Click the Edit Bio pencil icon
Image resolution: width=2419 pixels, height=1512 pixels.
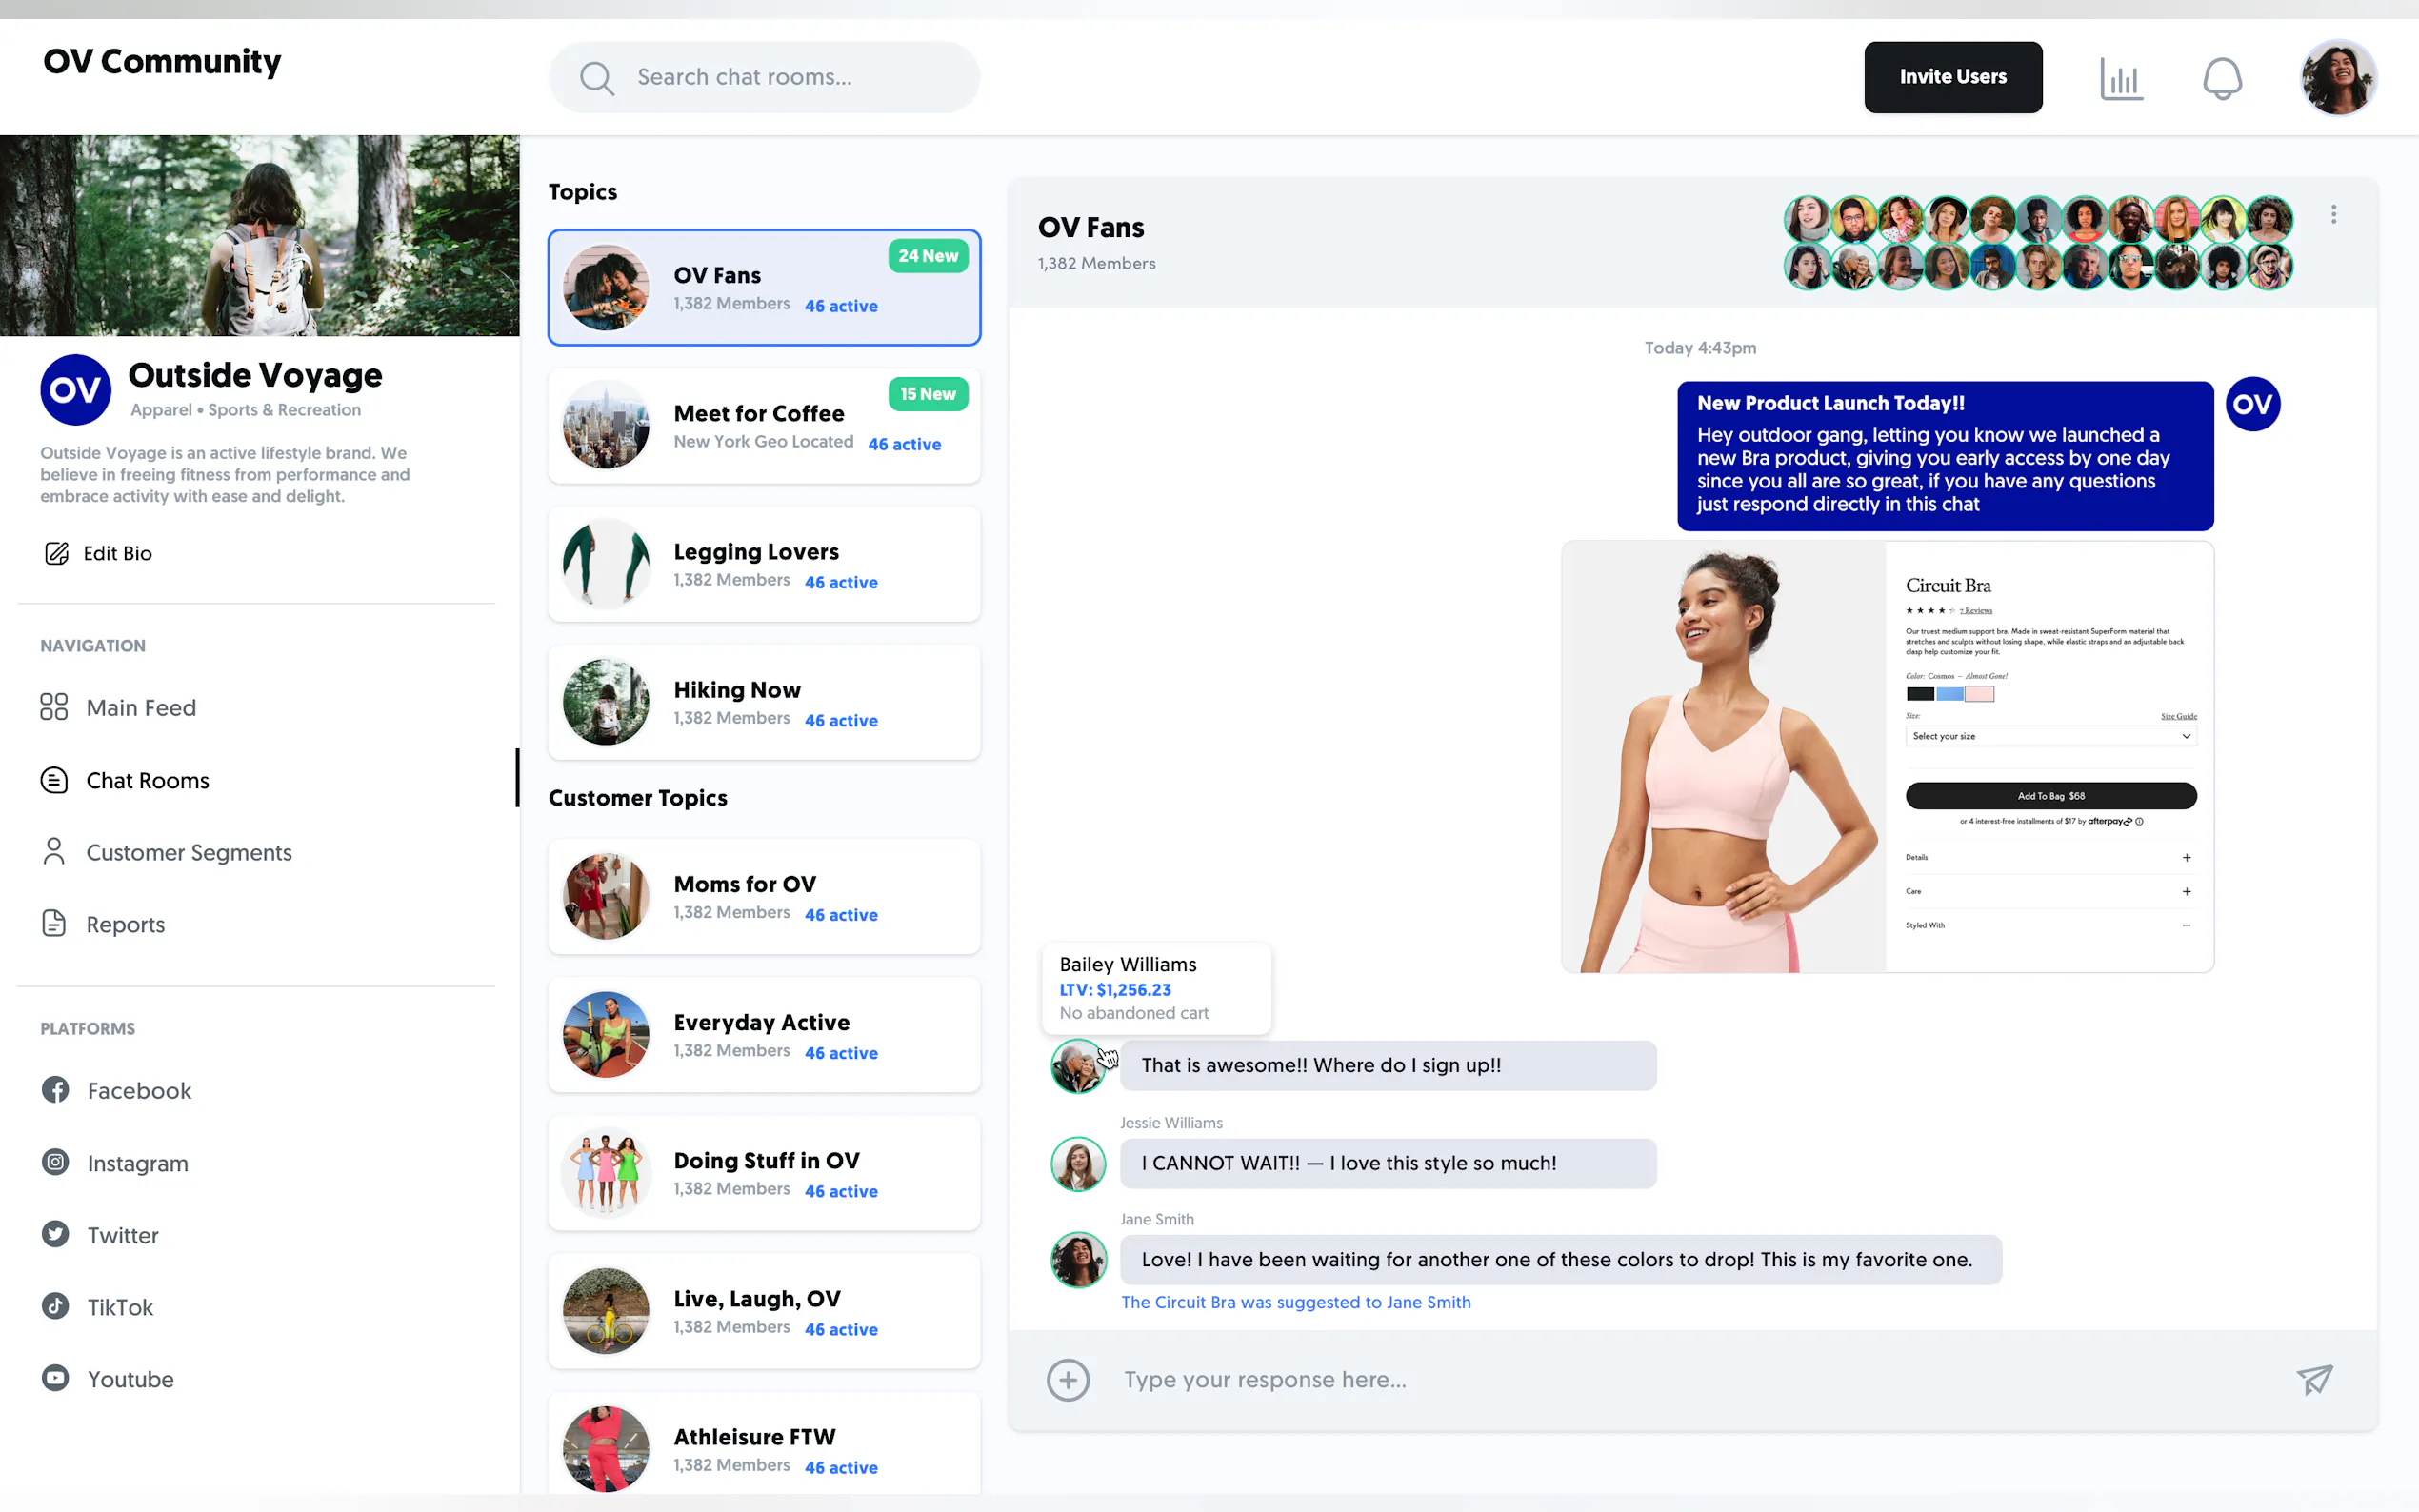[57, 553]
